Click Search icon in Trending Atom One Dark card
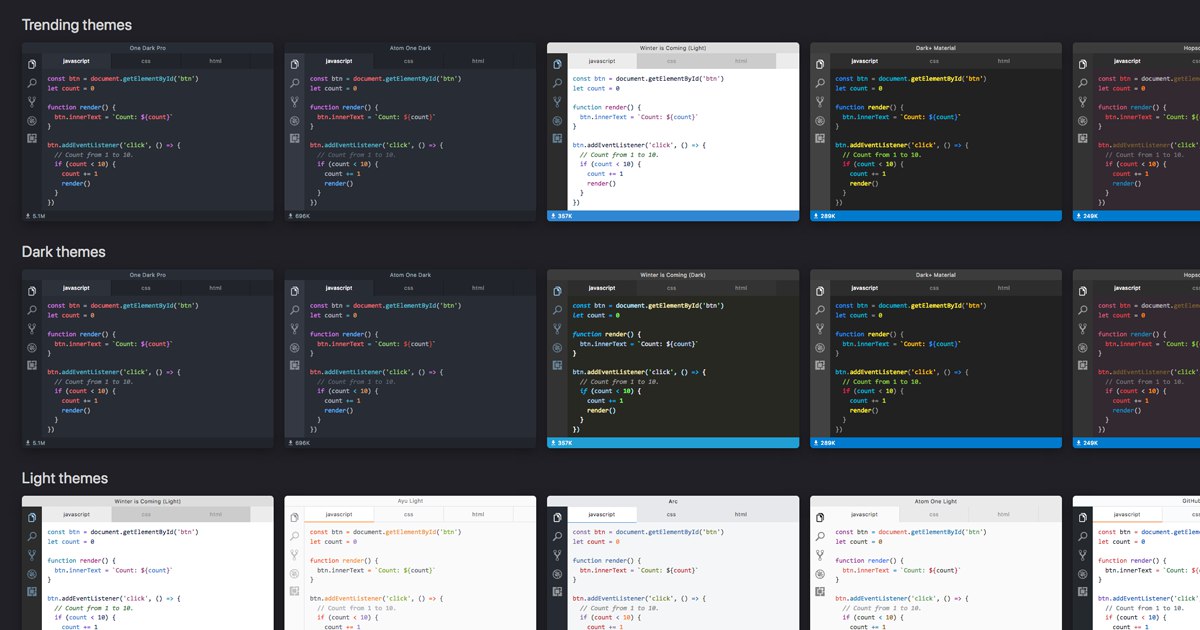The image size is (1200, 630). click(295, 83)
